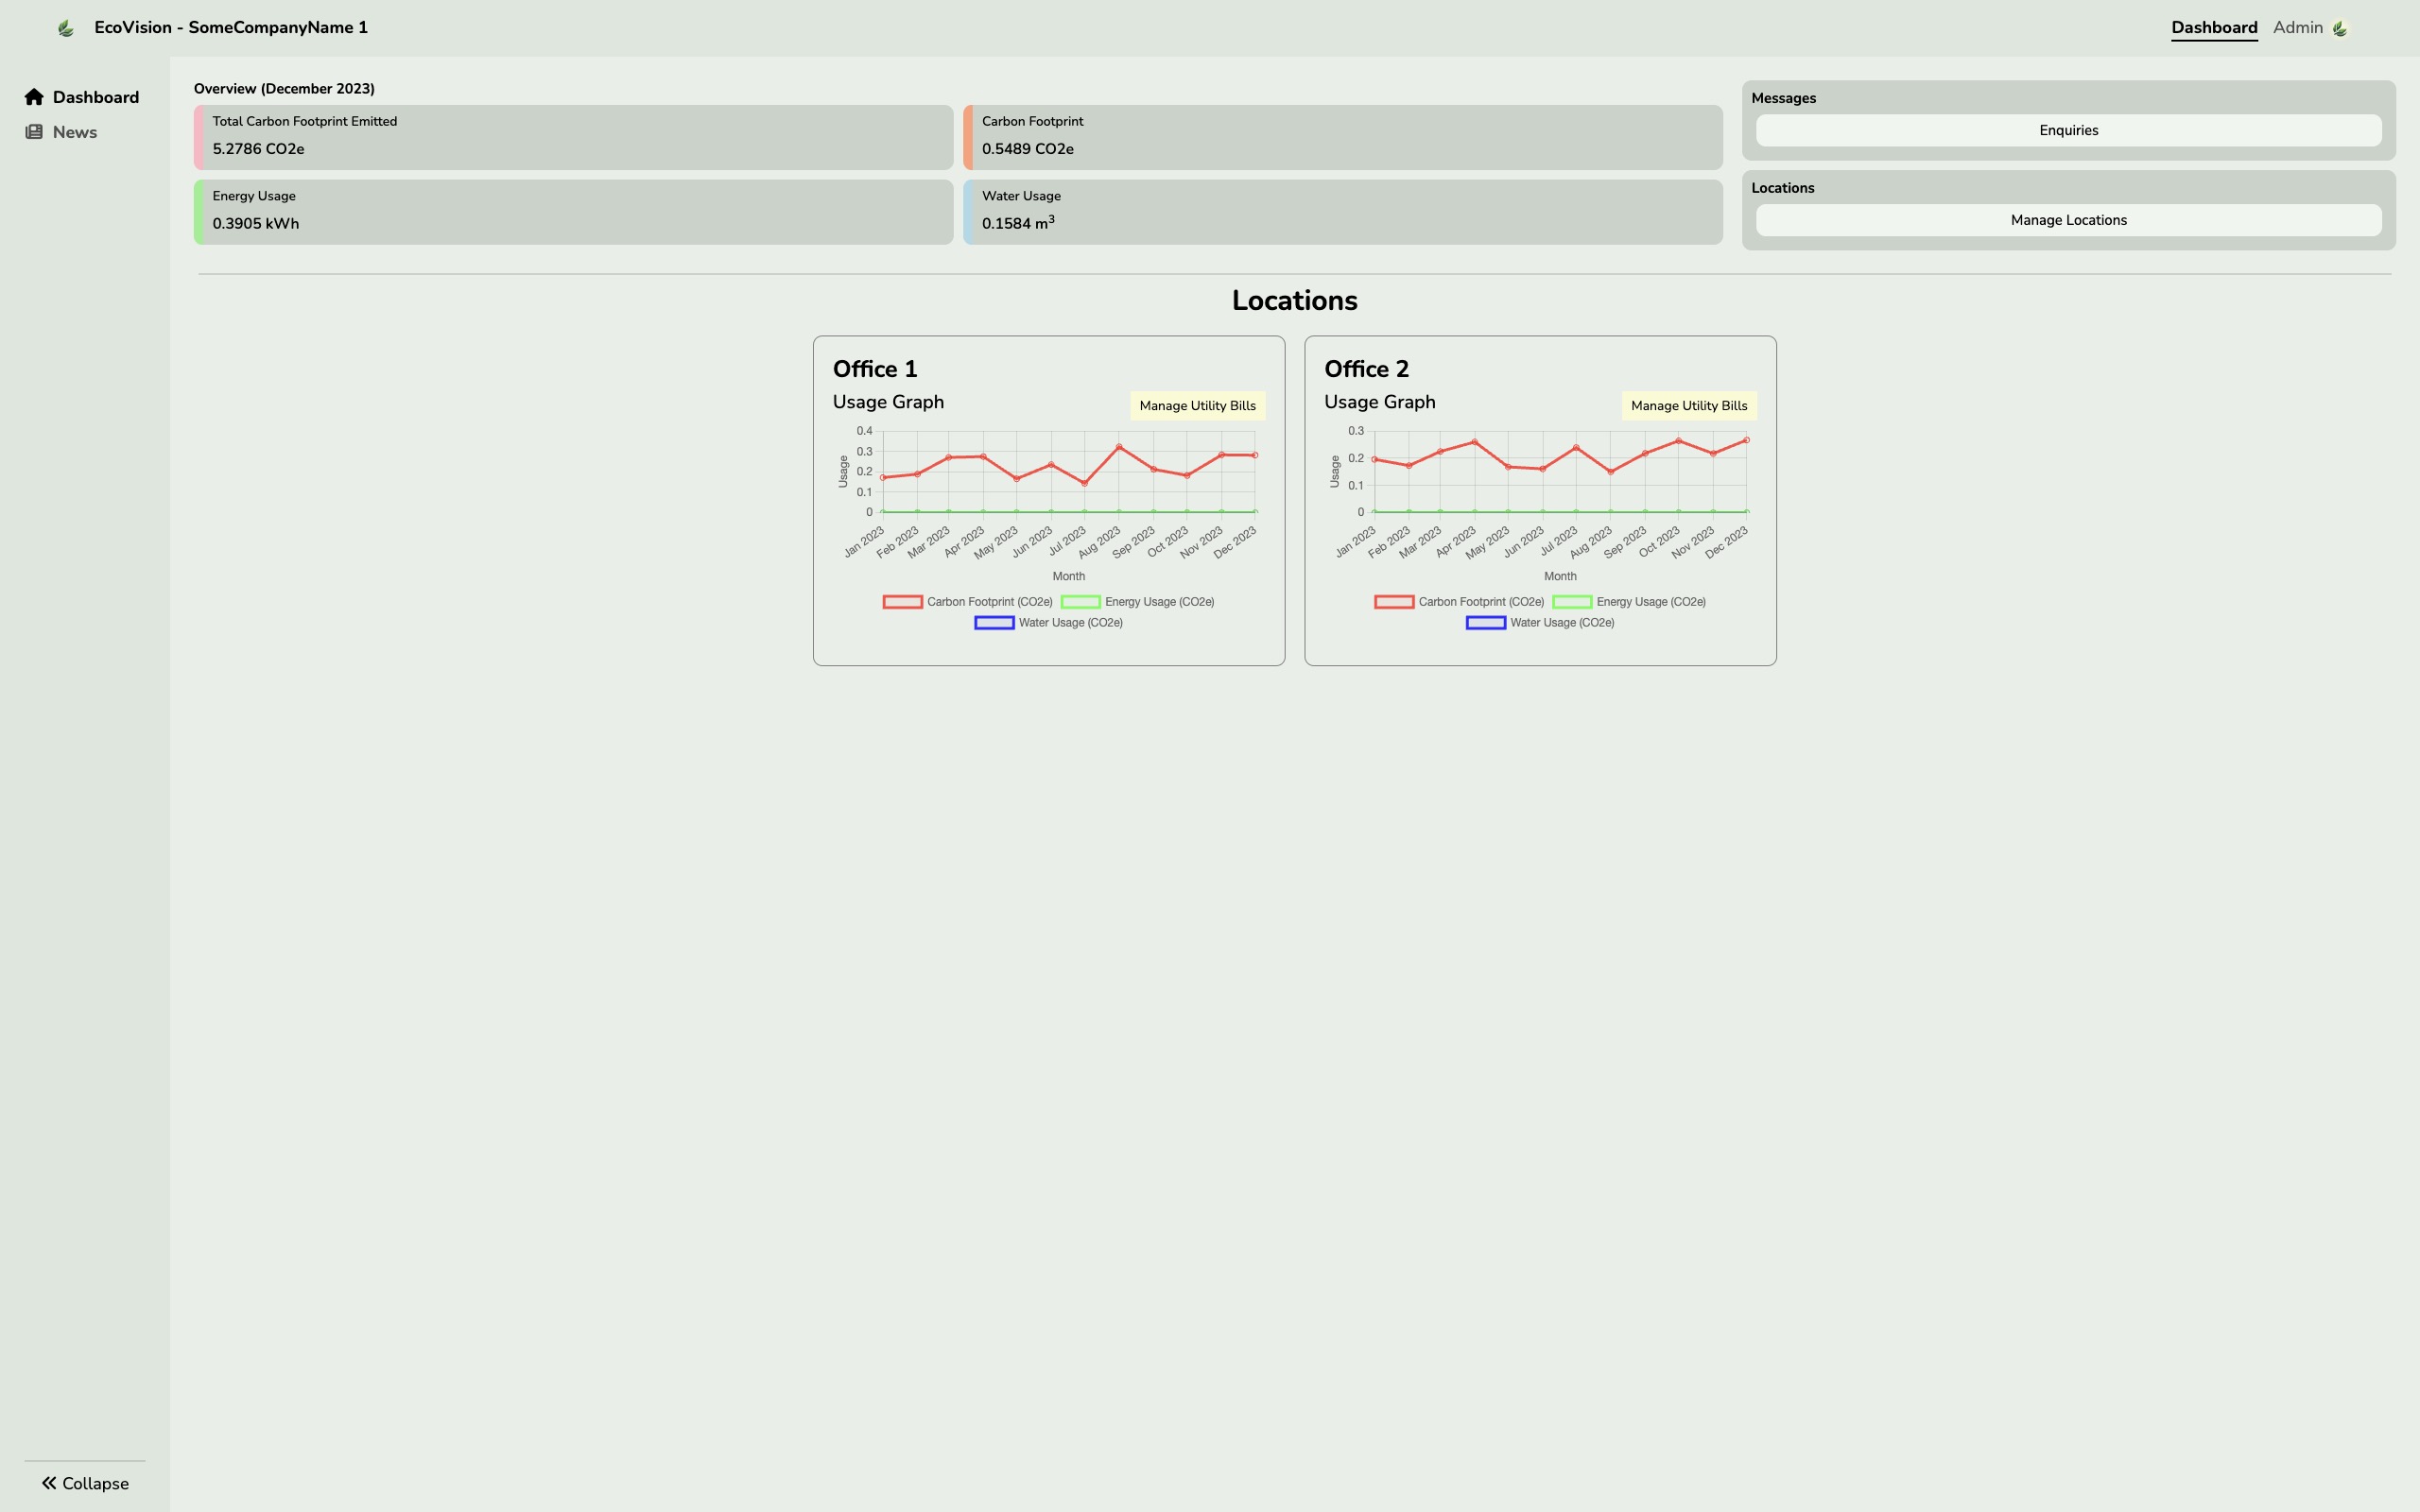This screenshot has width=2420, height=1512.
Task: Manage Utility Bills for Office 1
Action: coord(1197,406)
